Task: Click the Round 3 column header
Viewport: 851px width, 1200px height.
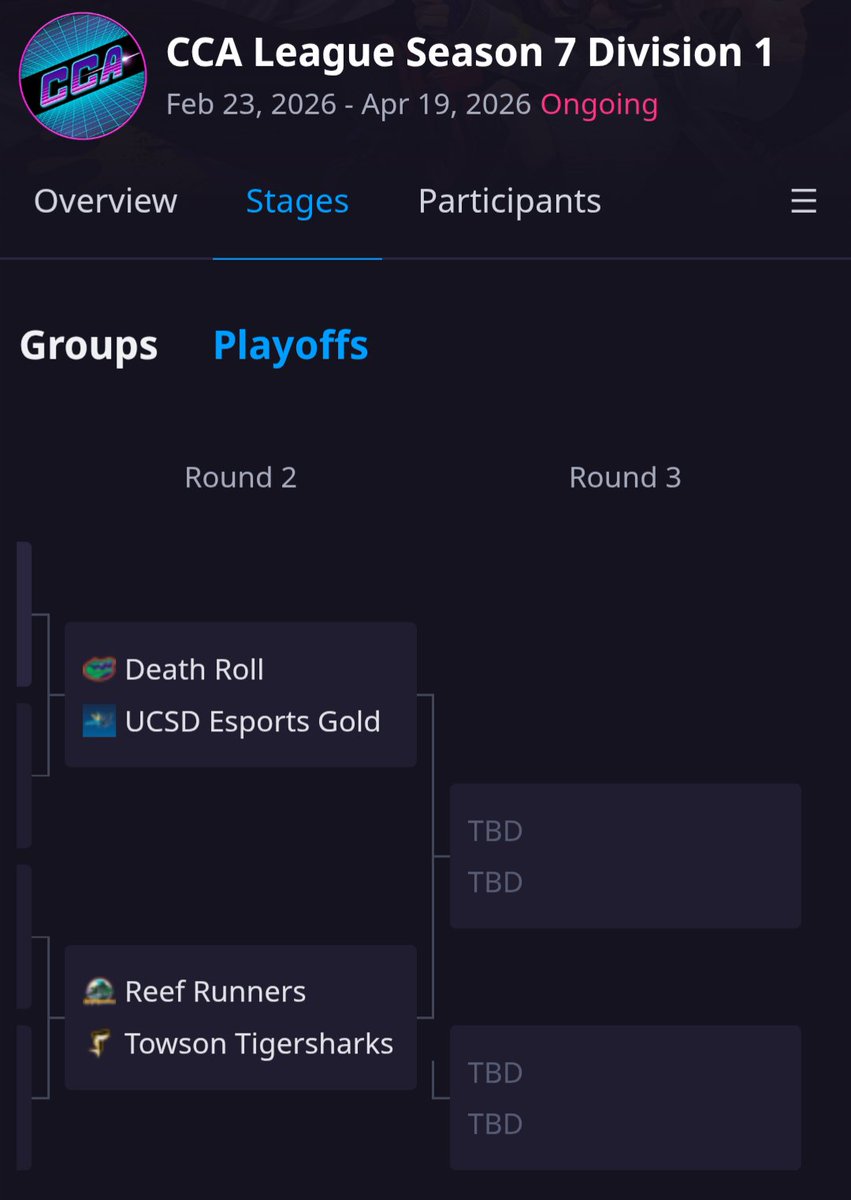Action: click(625, 477)
